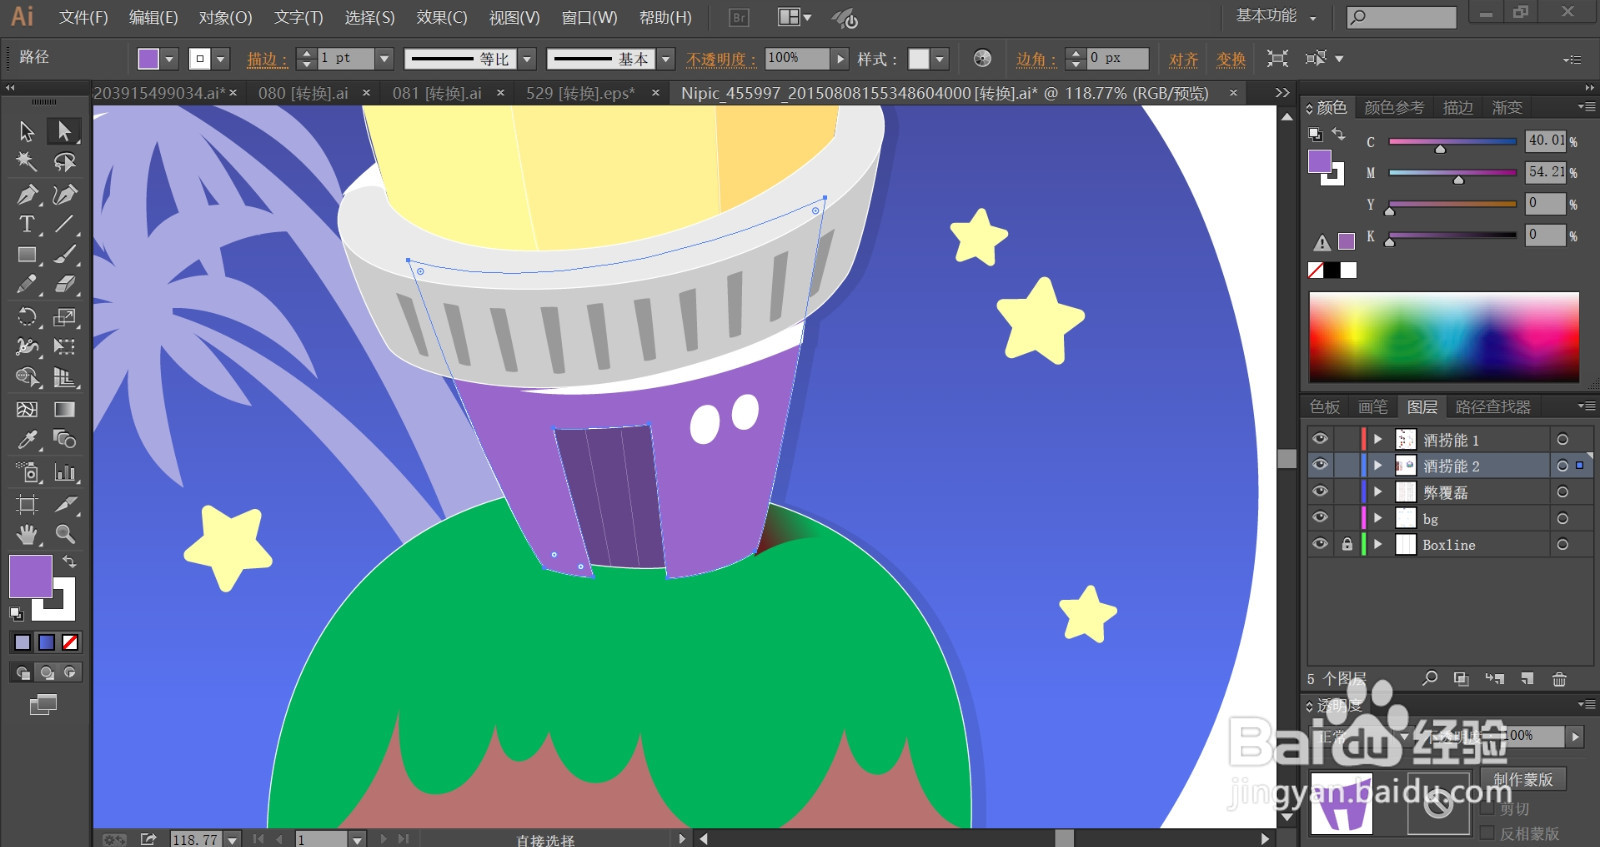The height and width of the screenshot is (847, 1600).
Task: Select the Gradient tool in toolbox
Action: tap(65, 409)
